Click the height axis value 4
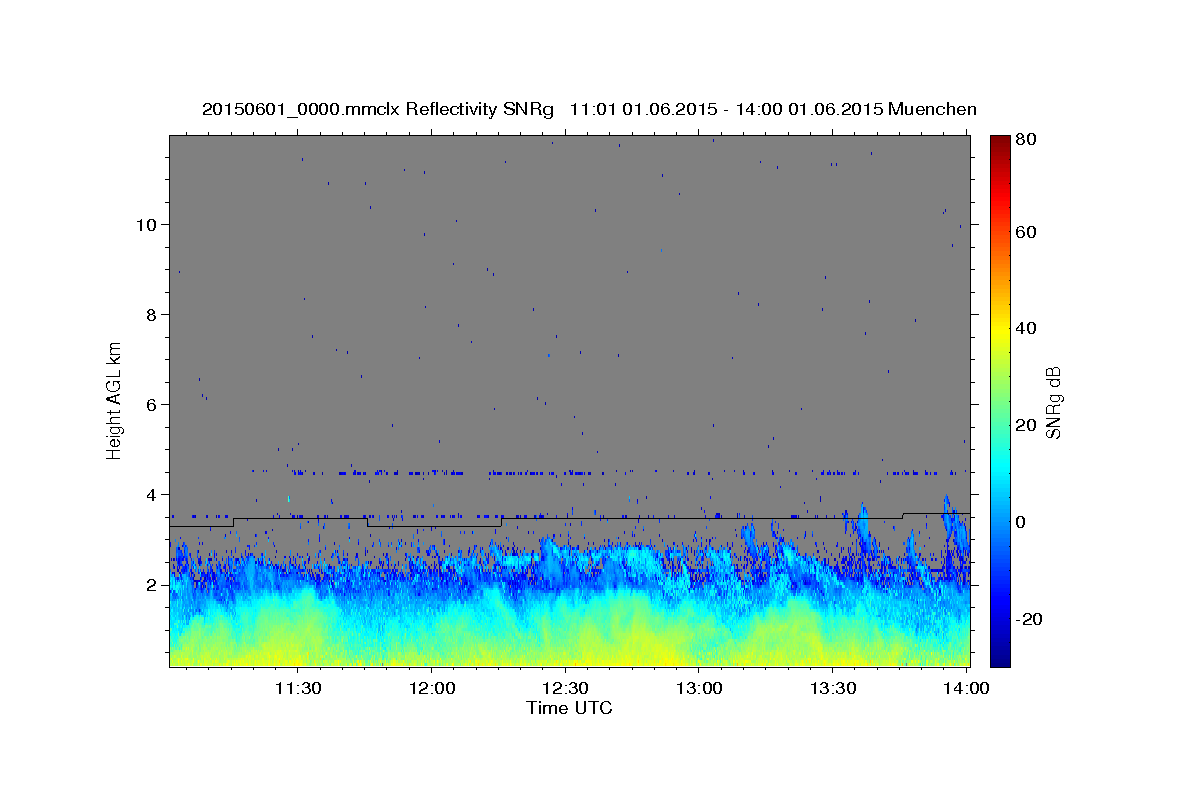 pos(152,494)
